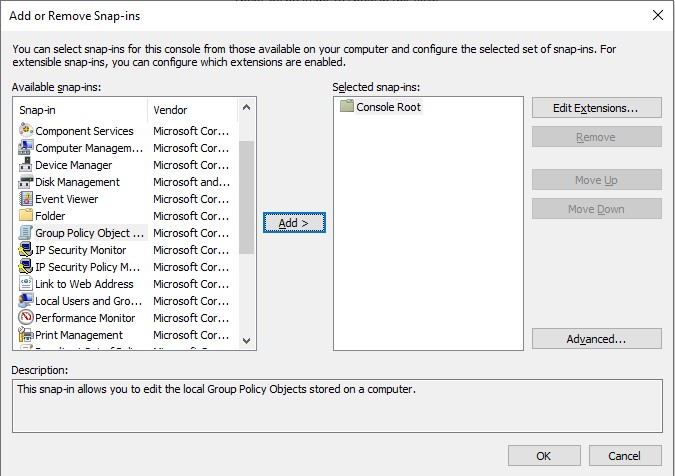This screenshot has height=476, width=675.
Task: Confirm with the OK button
Action: (x=544, y=455)
